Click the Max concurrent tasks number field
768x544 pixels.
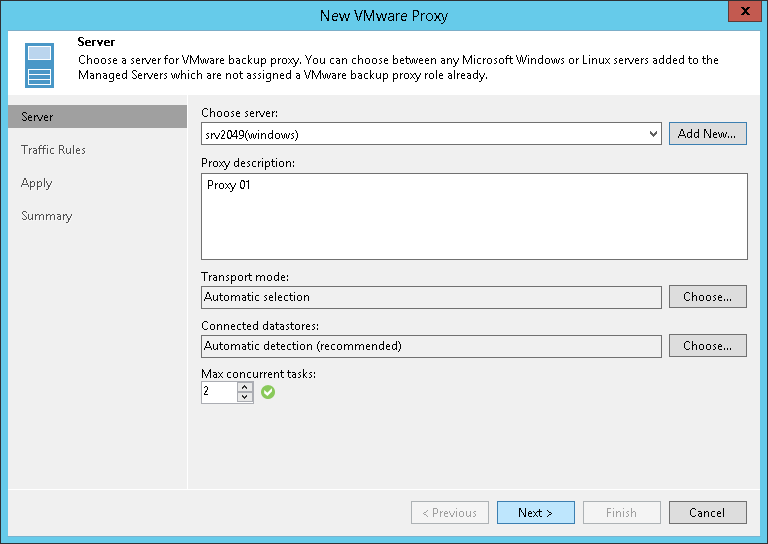click(218, 392)
